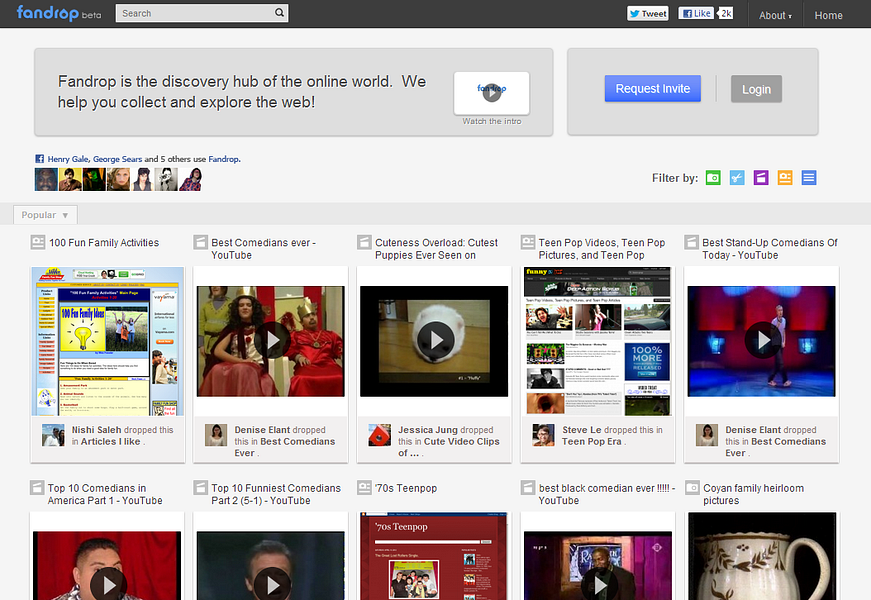Go to the Home menu item
871x600 pixels.
point(828,15)
